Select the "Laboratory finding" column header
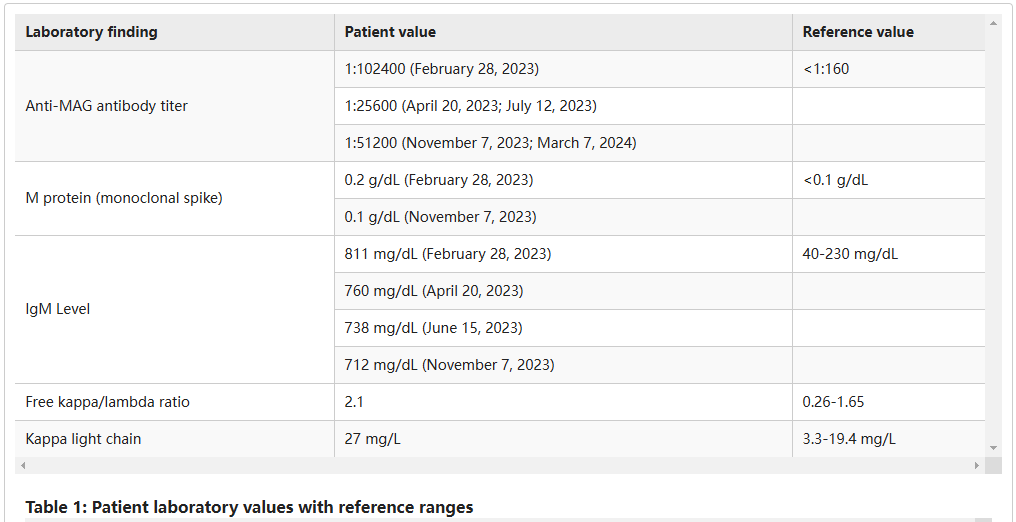The image size is (1016, 522). tap(91, 32)
